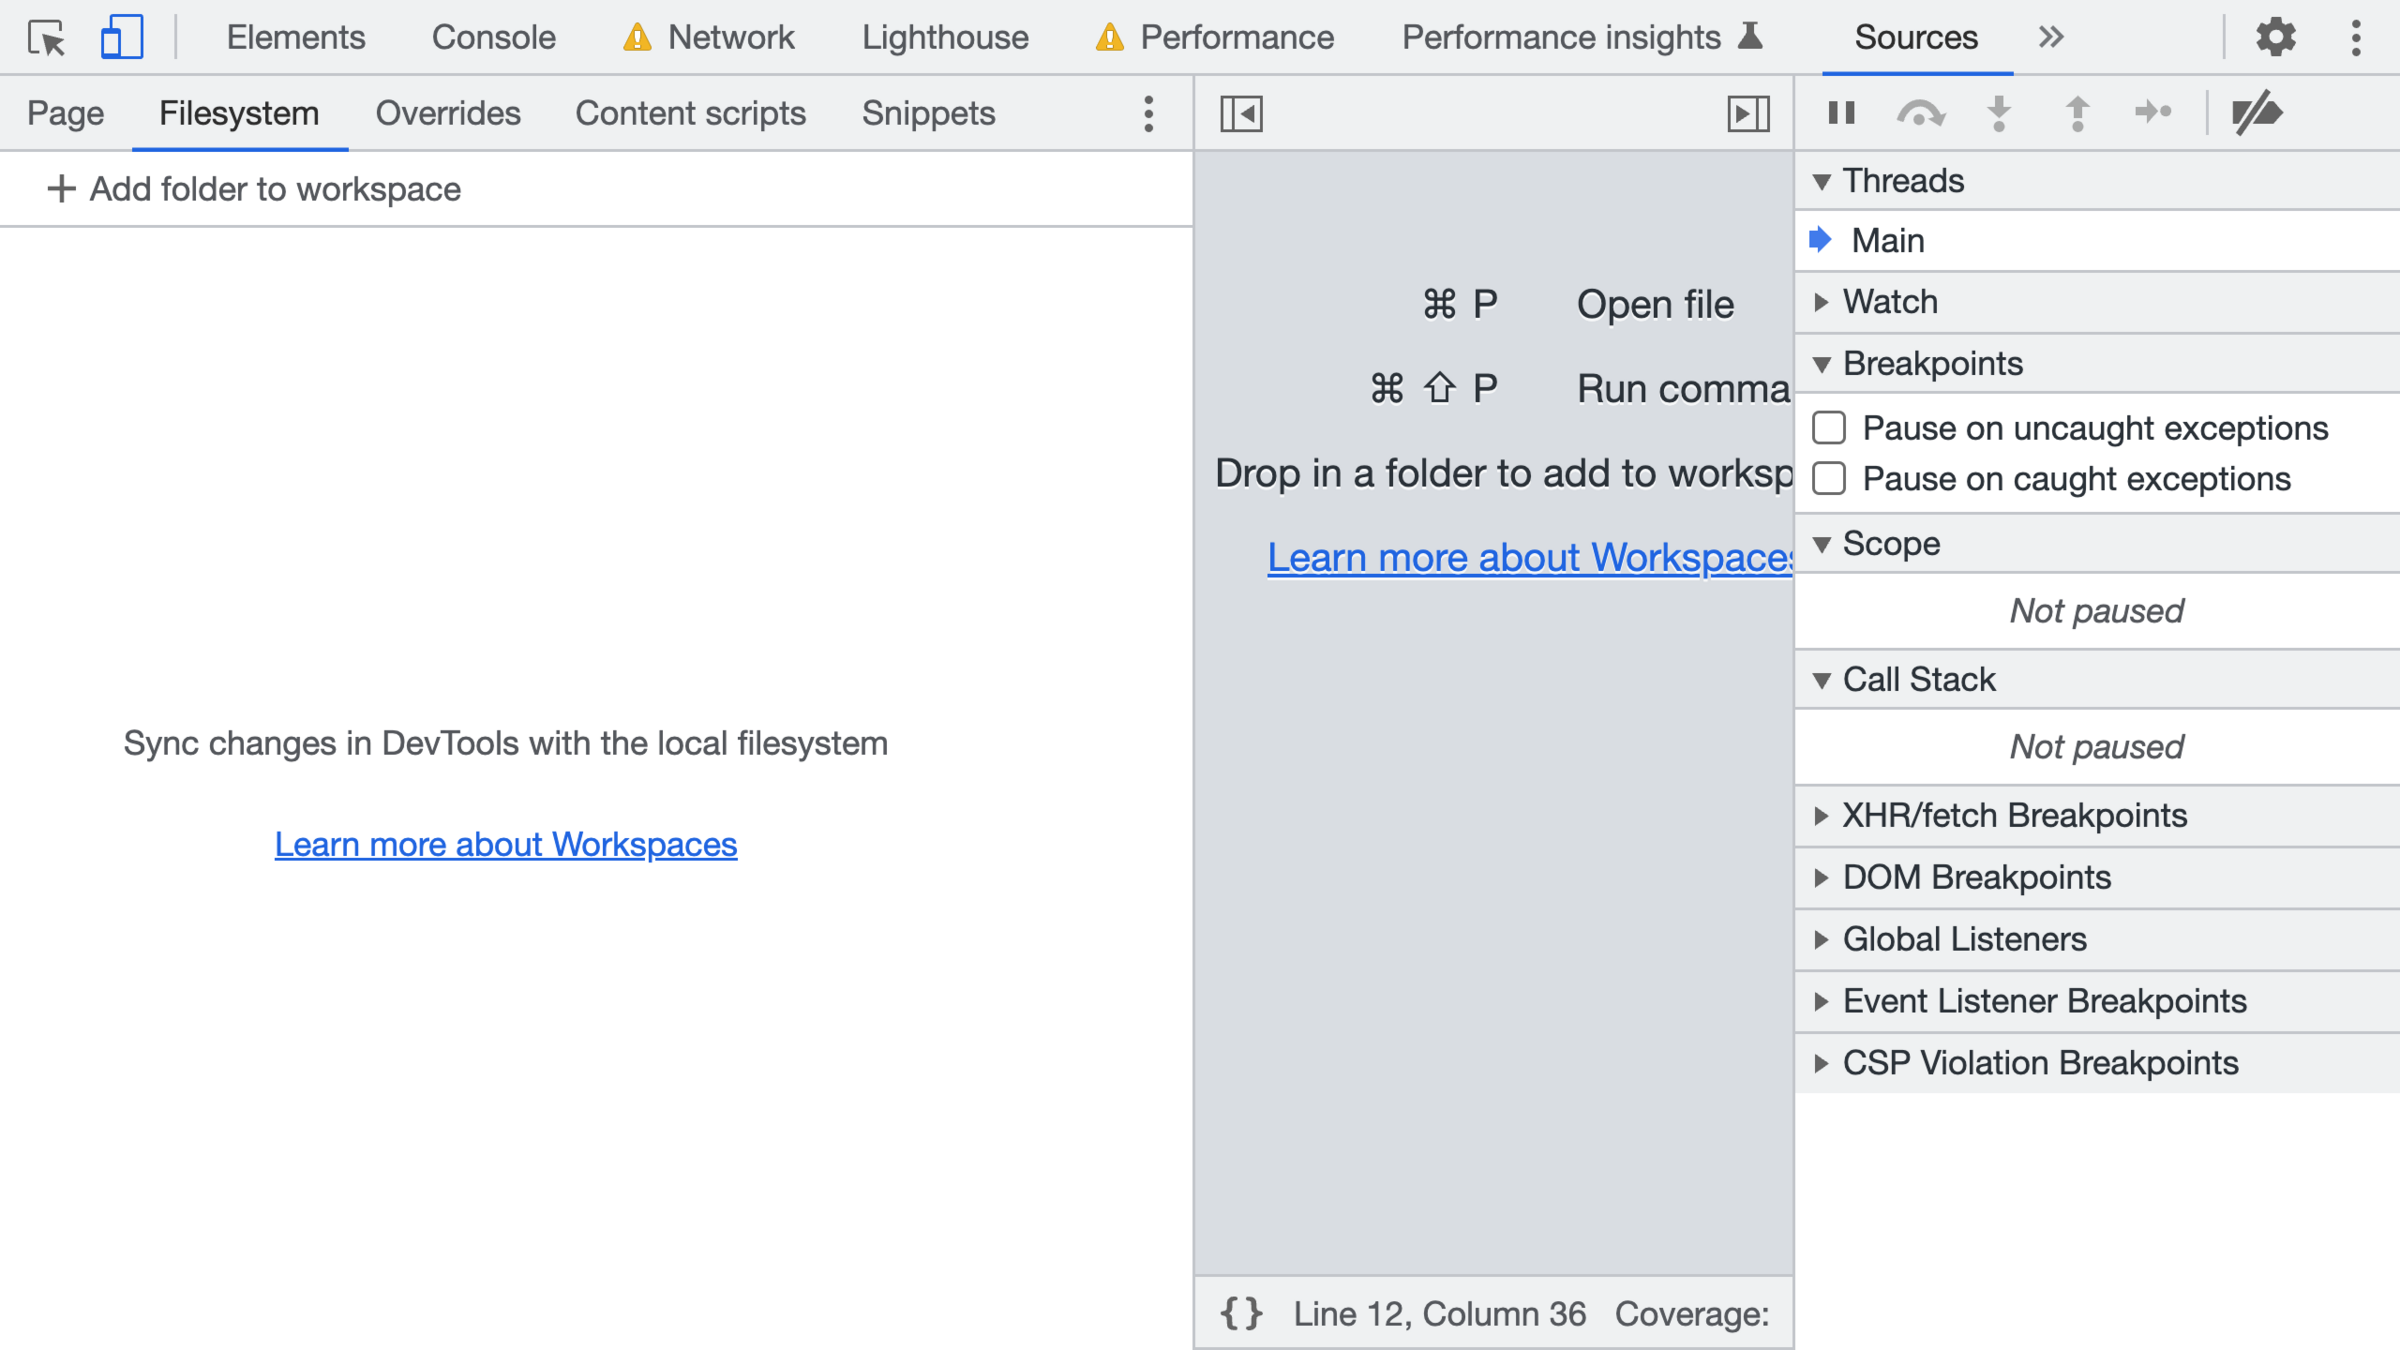Click the step over function icon
This screenshot has height=1350, width=2400.
pyautogui.click(x=1920, y=113)
